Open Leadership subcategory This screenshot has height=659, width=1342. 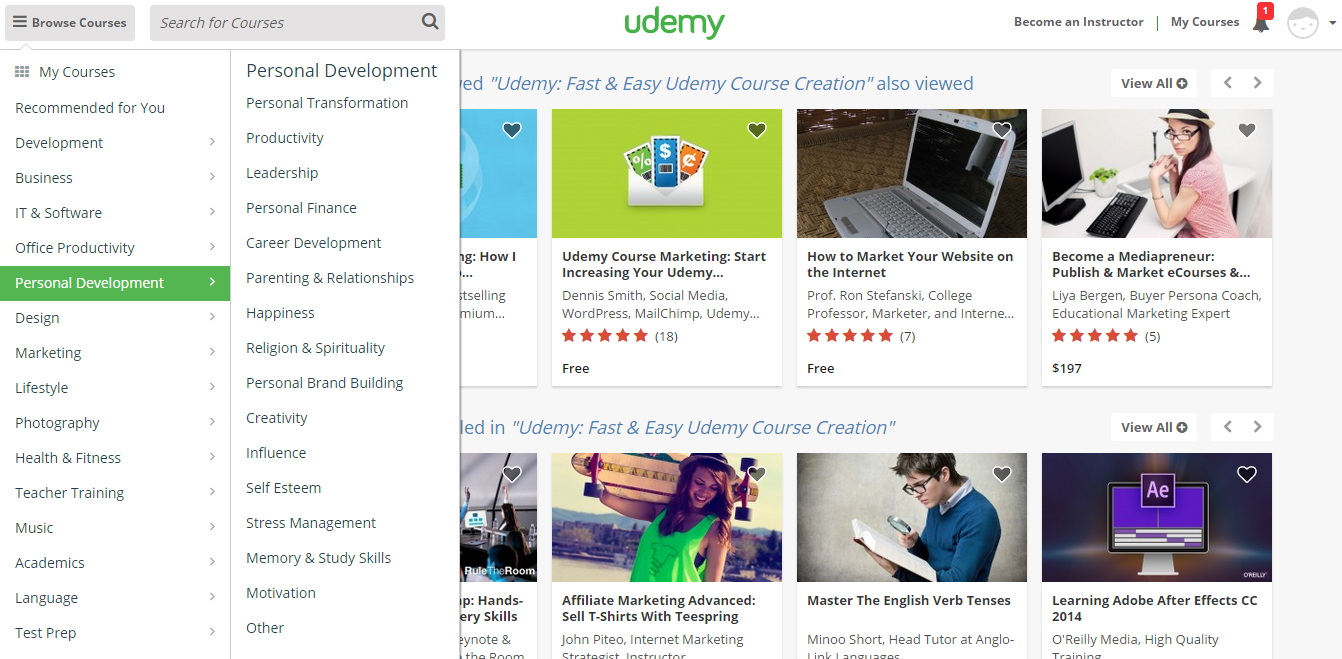pos(282,173)
